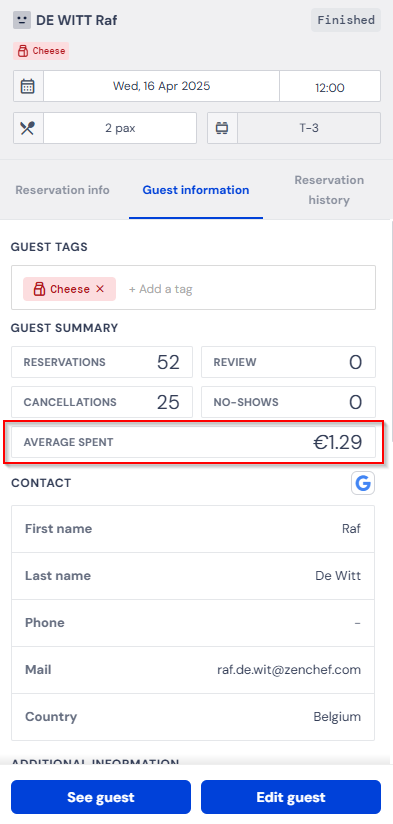Click the cheese icon in the Guest Tags box
The width and height of the screenshot is (393, 824).
point(38,289)
